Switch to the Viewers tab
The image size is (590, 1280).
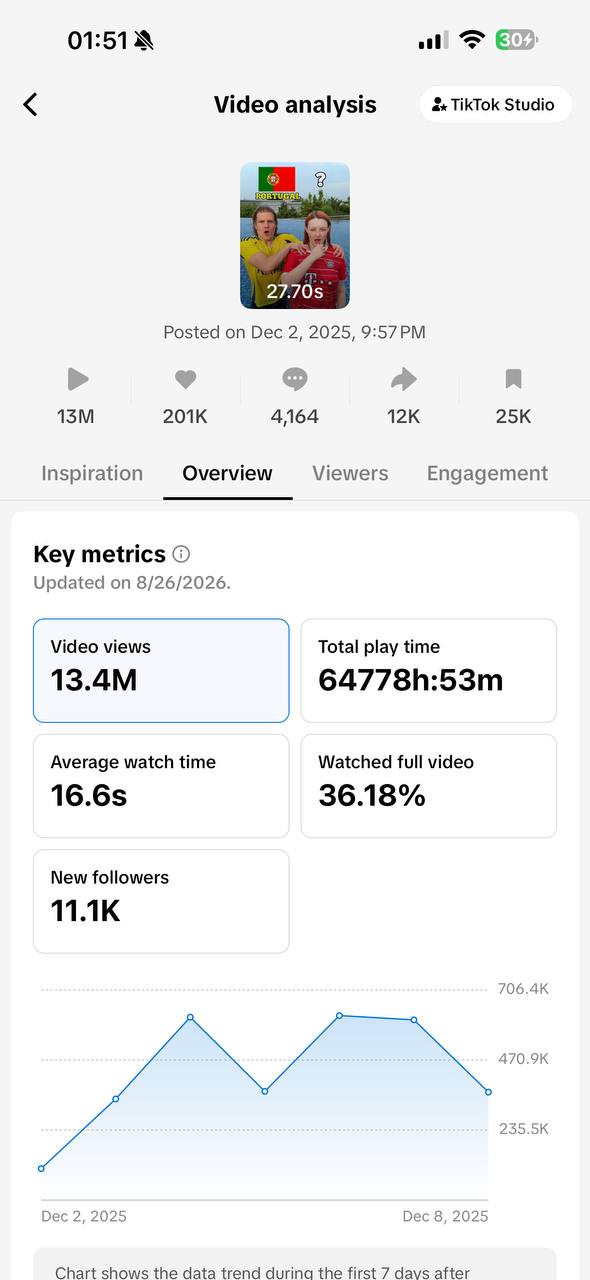click(350, 473)
